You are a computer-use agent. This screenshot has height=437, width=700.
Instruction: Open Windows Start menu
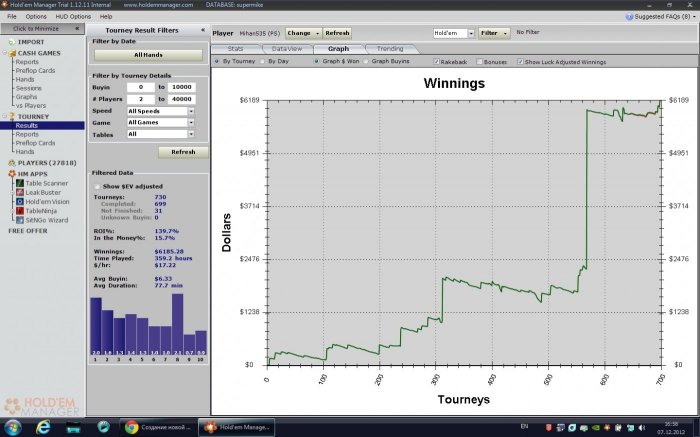[13, 427]
